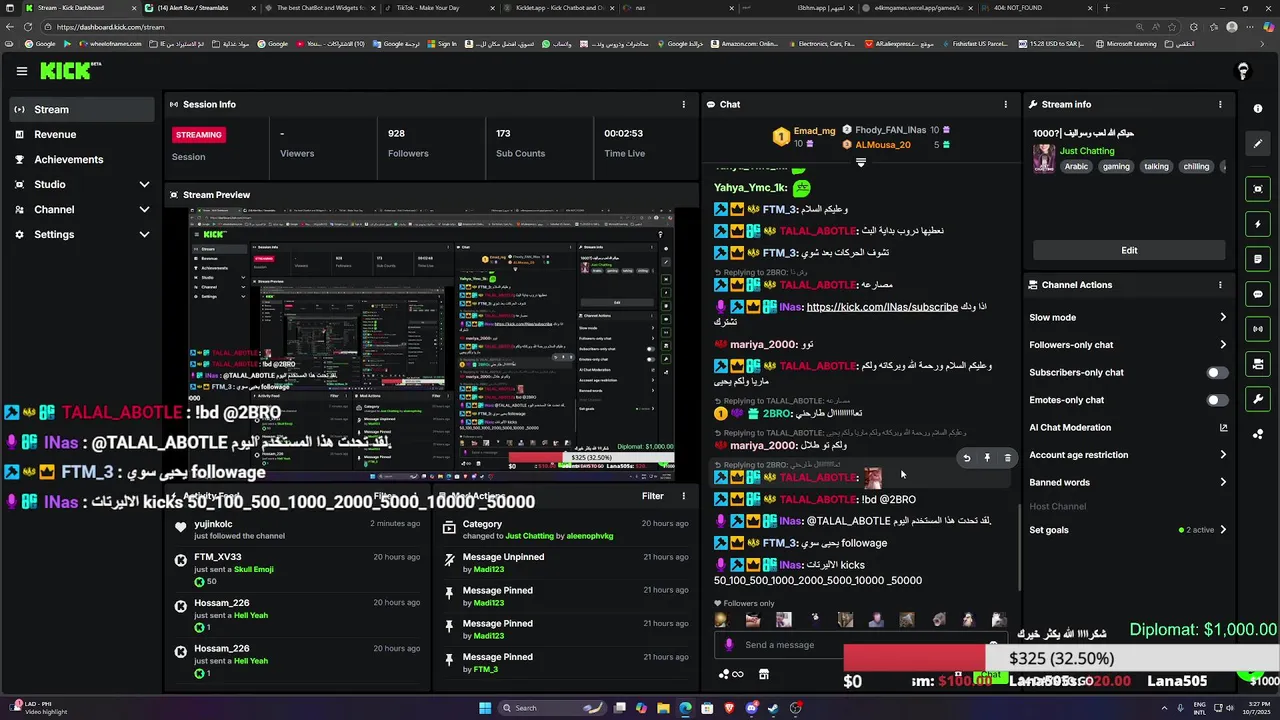Pin the hovered chat message
This screenshot has height=720, width=1280.
pyautogui.click(x=987, y=458)
